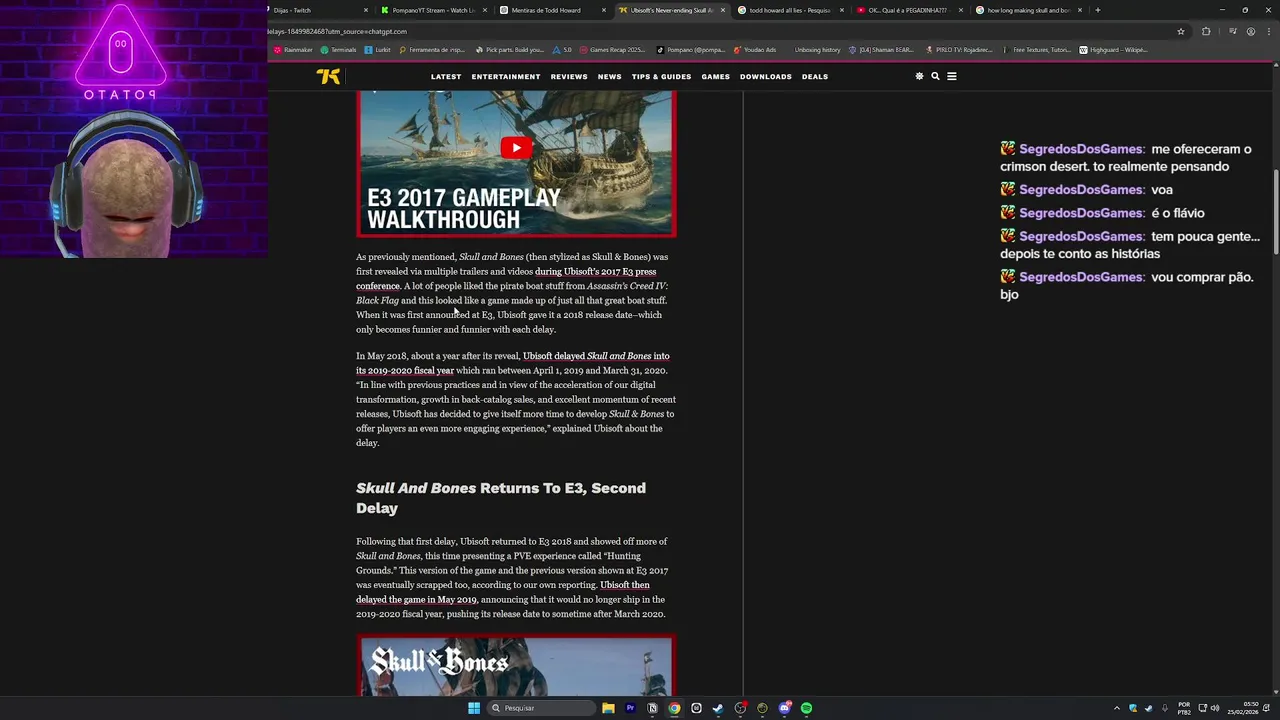Close the 'Mentiras de Todd Howard' tab

[x=603, y=10]
